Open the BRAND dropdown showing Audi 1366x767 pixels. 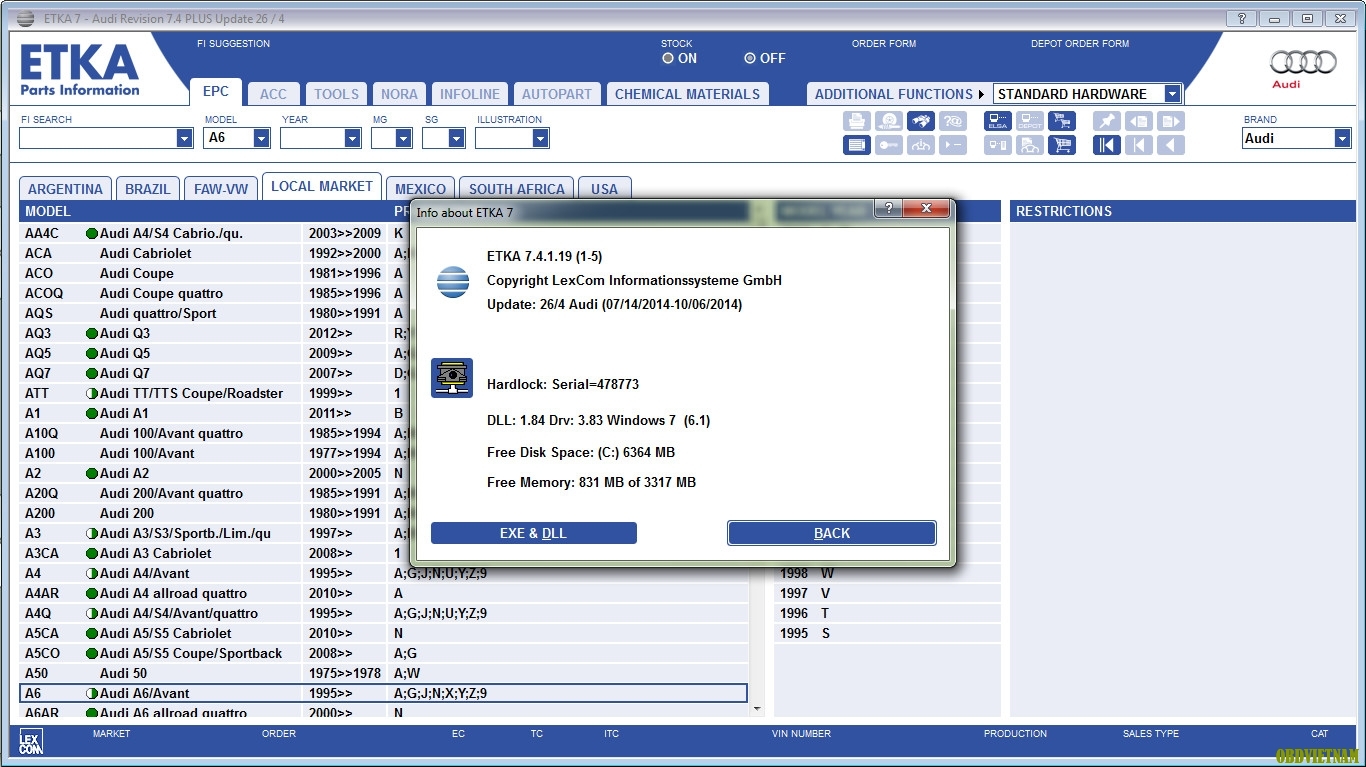coord(1342,139)
